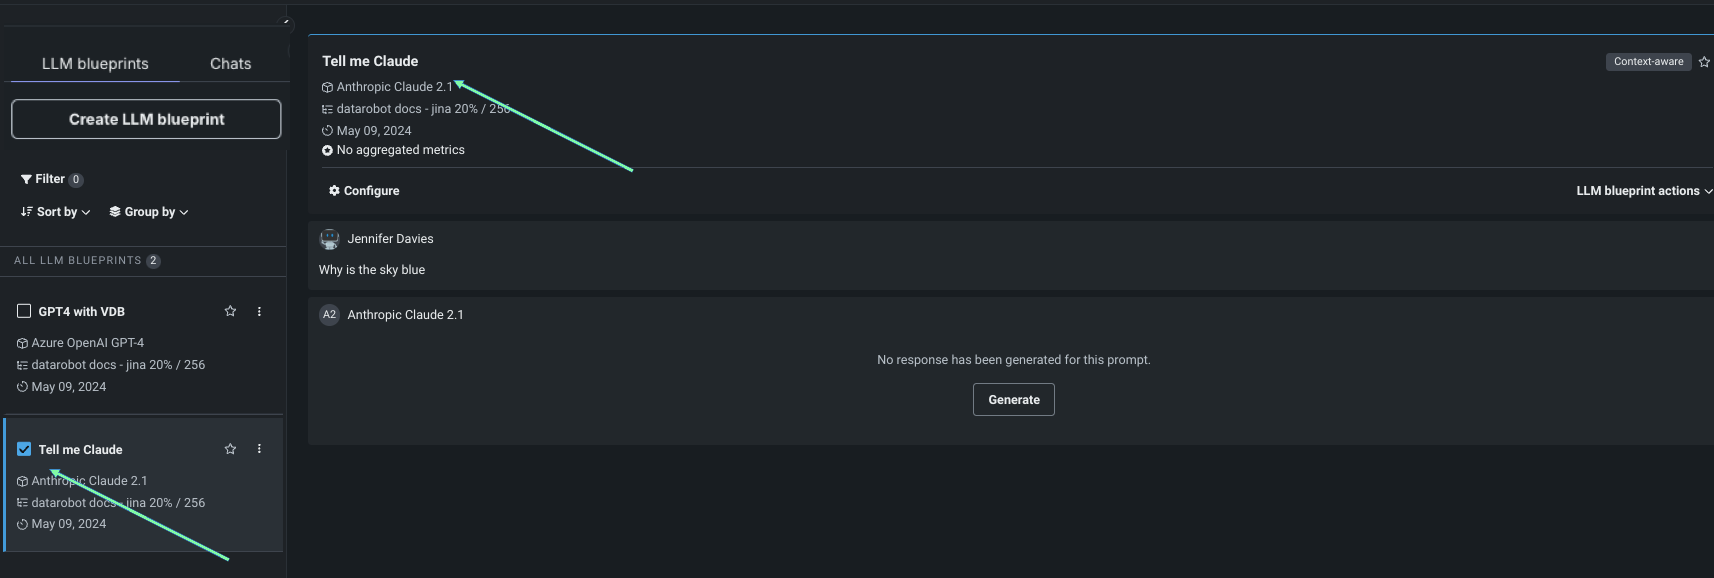Click the Context-aware badge
Viewport: 1714px width, 578px height.
(1649, 62)
